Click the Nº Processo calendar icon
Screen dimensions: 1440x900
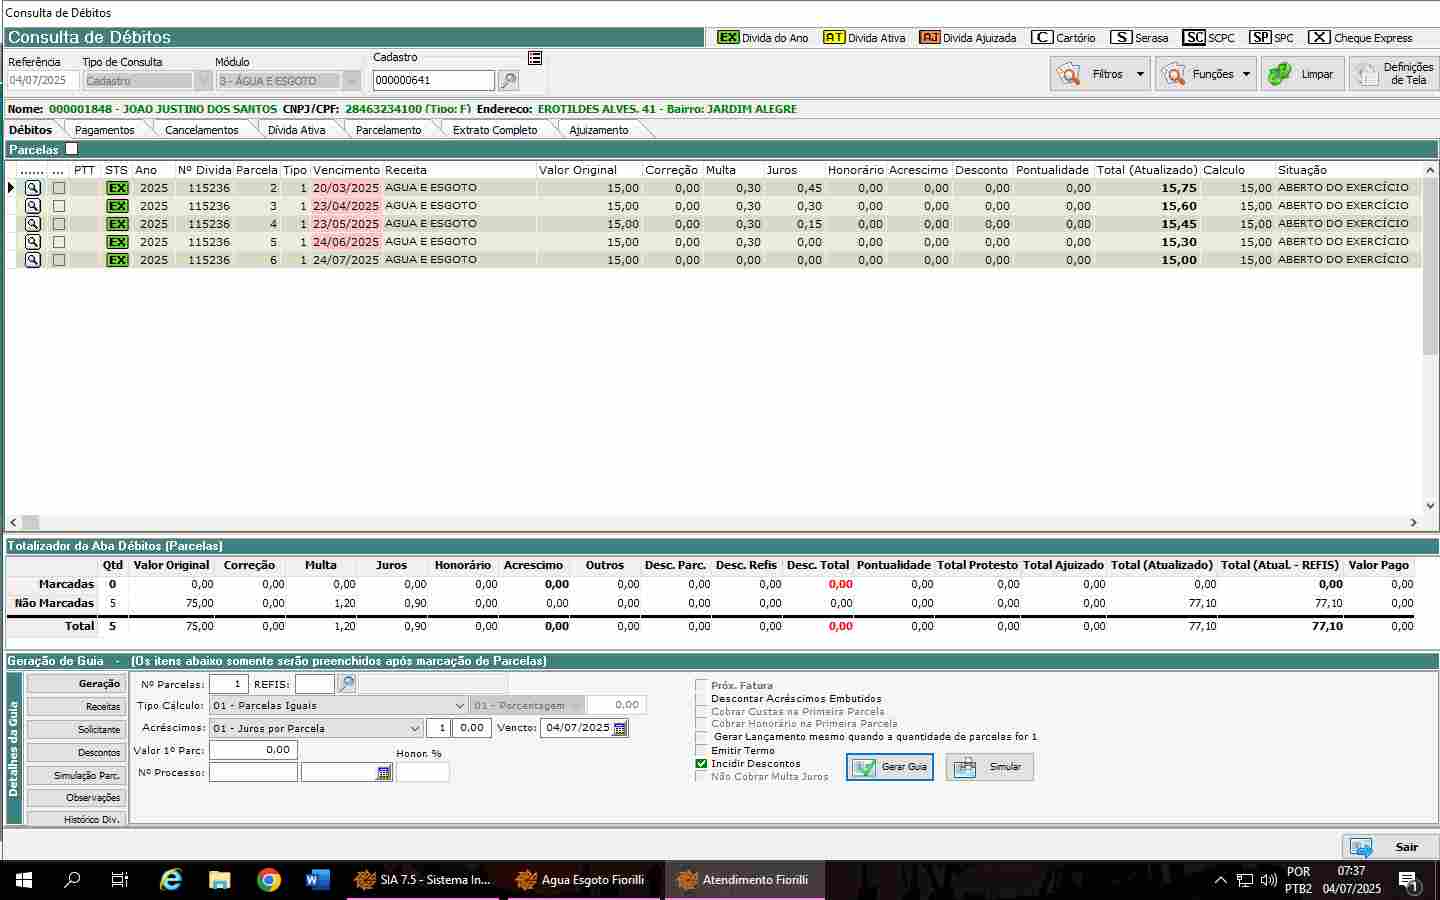pyautogui.click(x=384, y=773)
